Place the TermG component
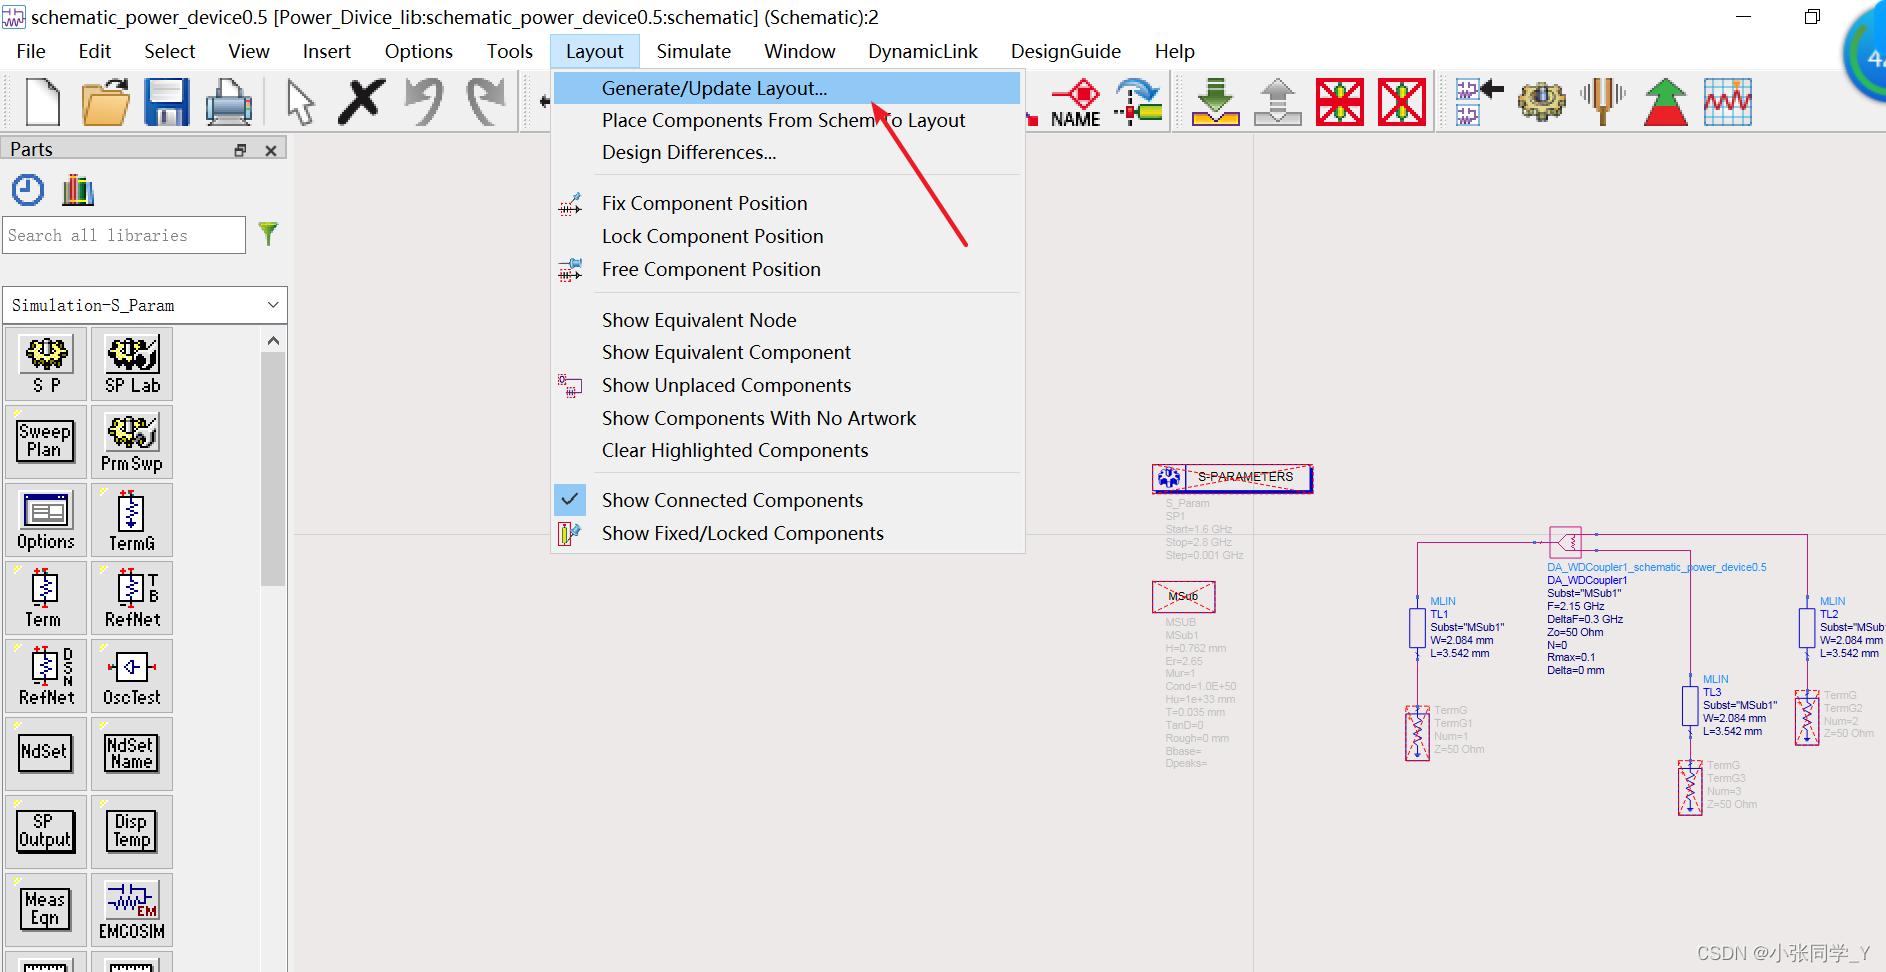 132,520
